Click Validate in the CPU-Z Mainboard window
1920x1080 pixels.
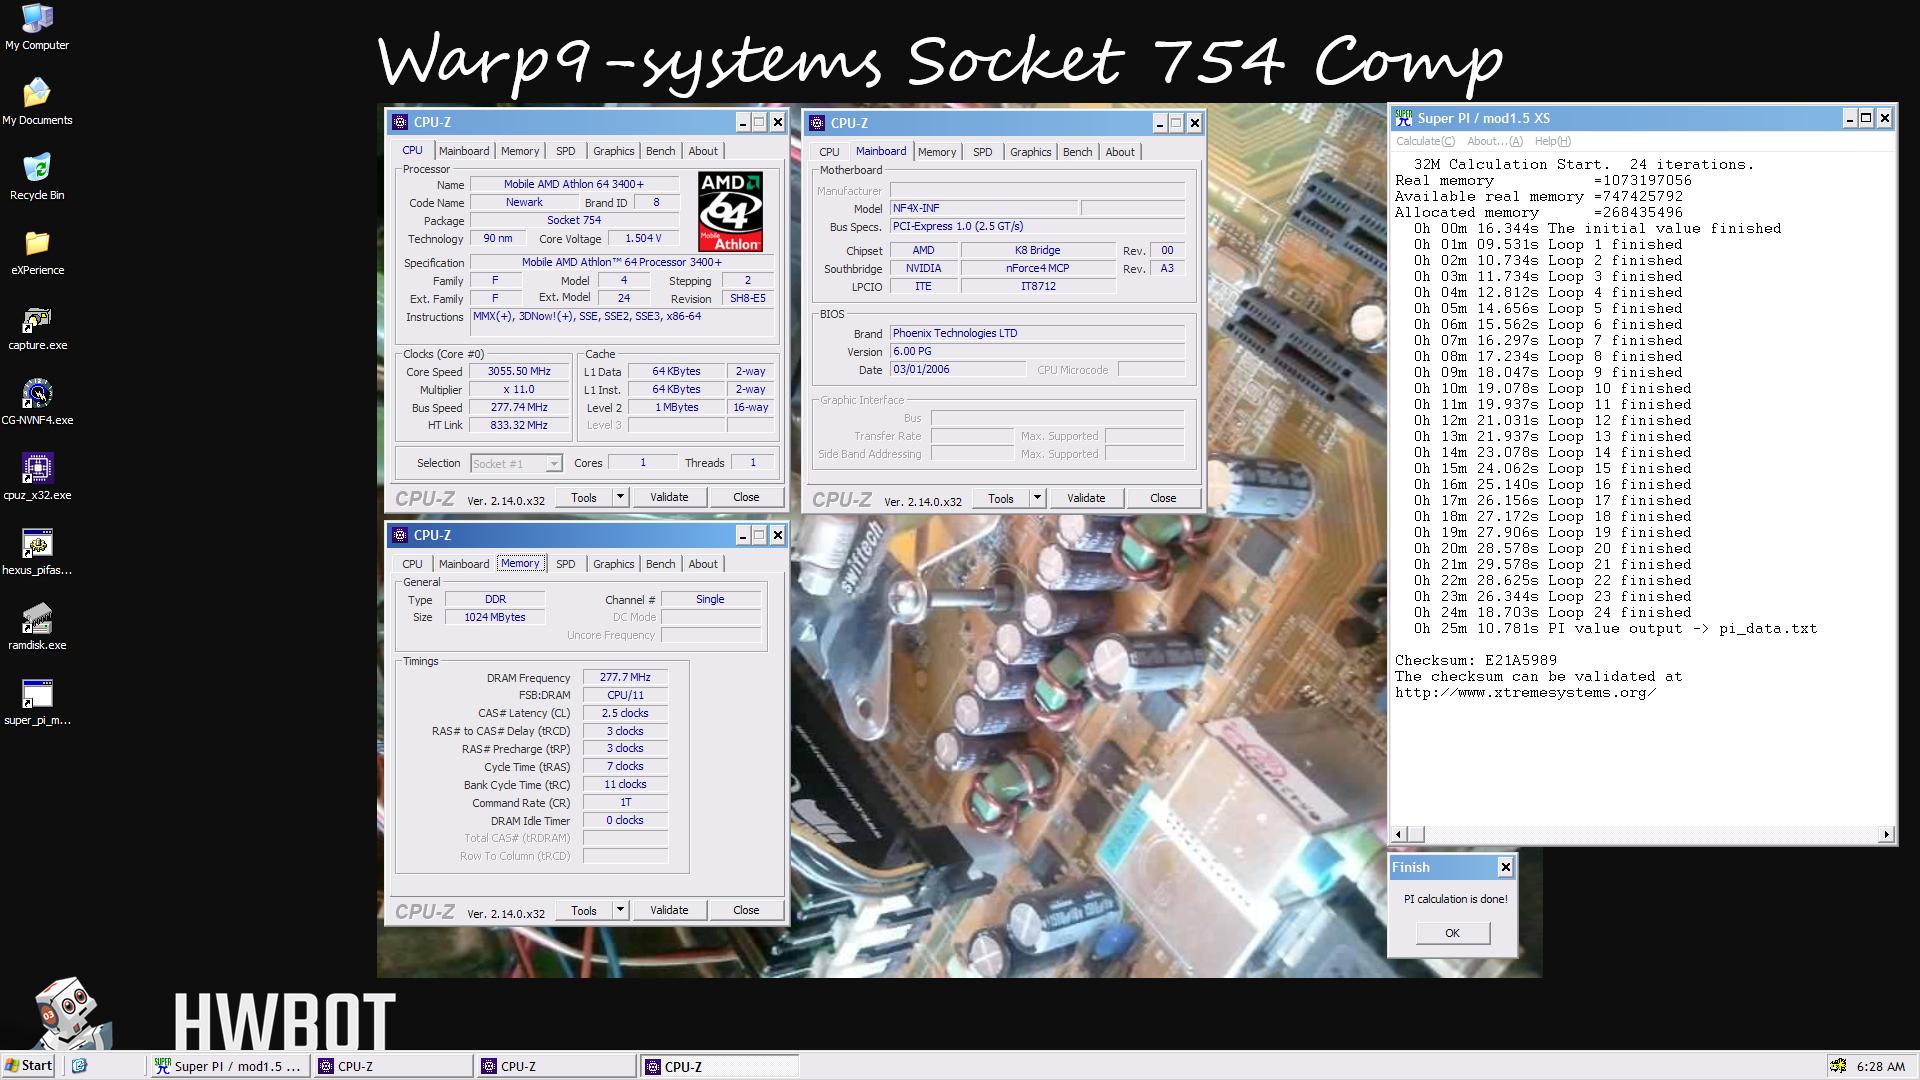click(1086, 498)
